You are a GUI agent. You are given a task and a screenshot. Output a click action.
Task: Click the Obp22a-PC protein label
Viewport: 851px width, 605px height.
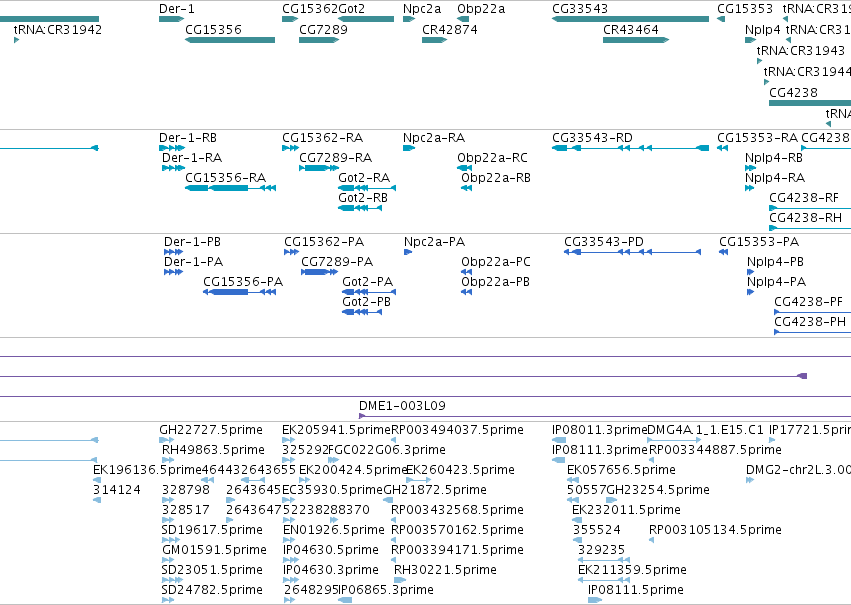pos(496,262)
